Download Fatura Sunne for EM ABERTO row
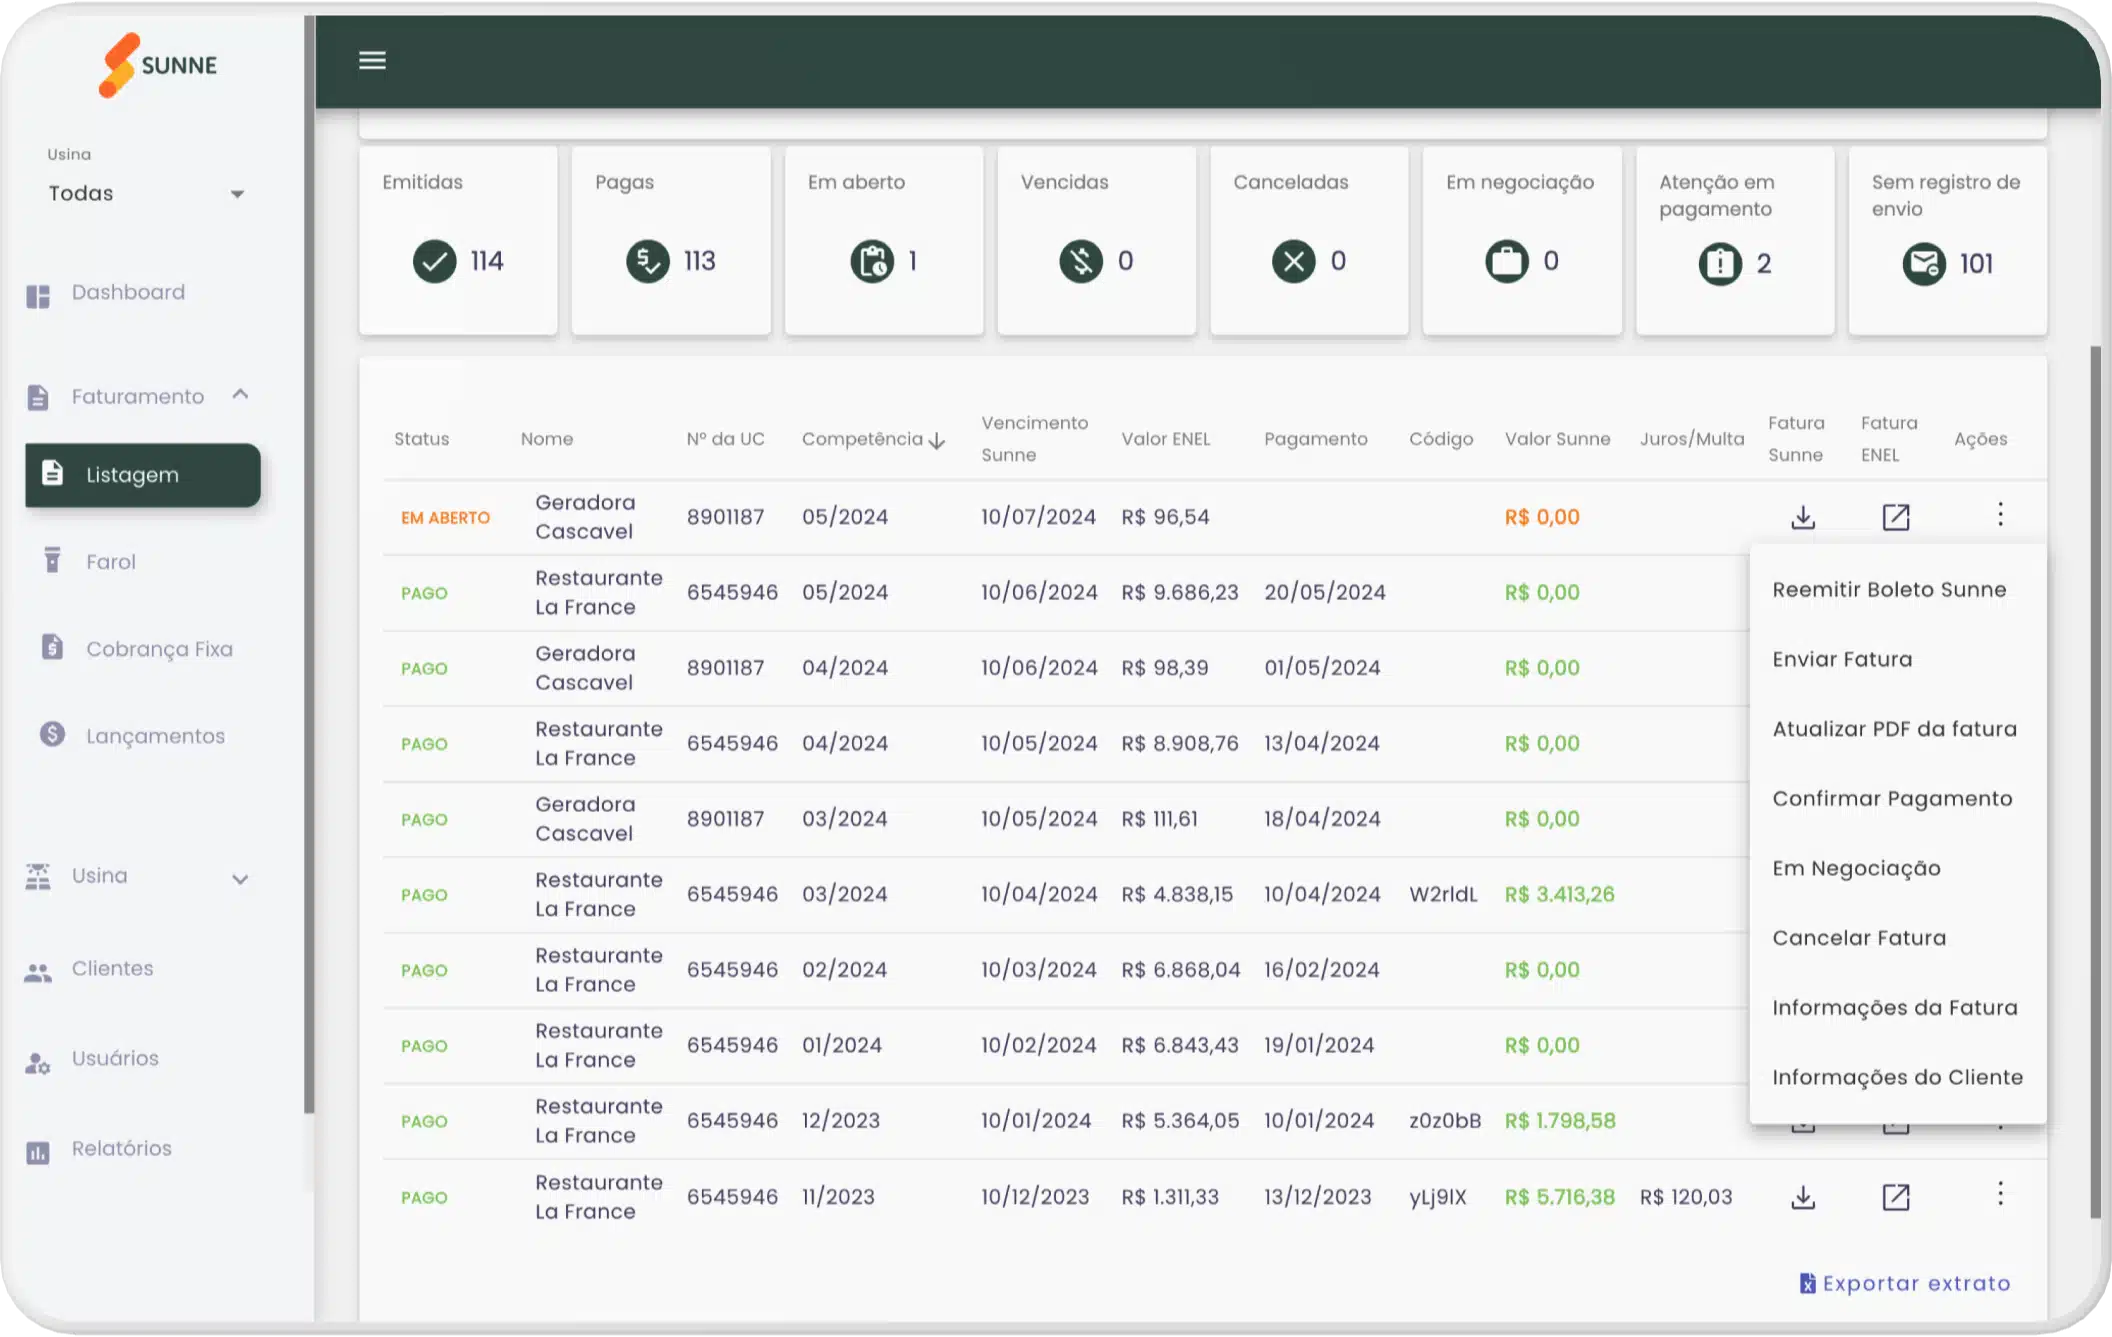 pos(1803,517)
